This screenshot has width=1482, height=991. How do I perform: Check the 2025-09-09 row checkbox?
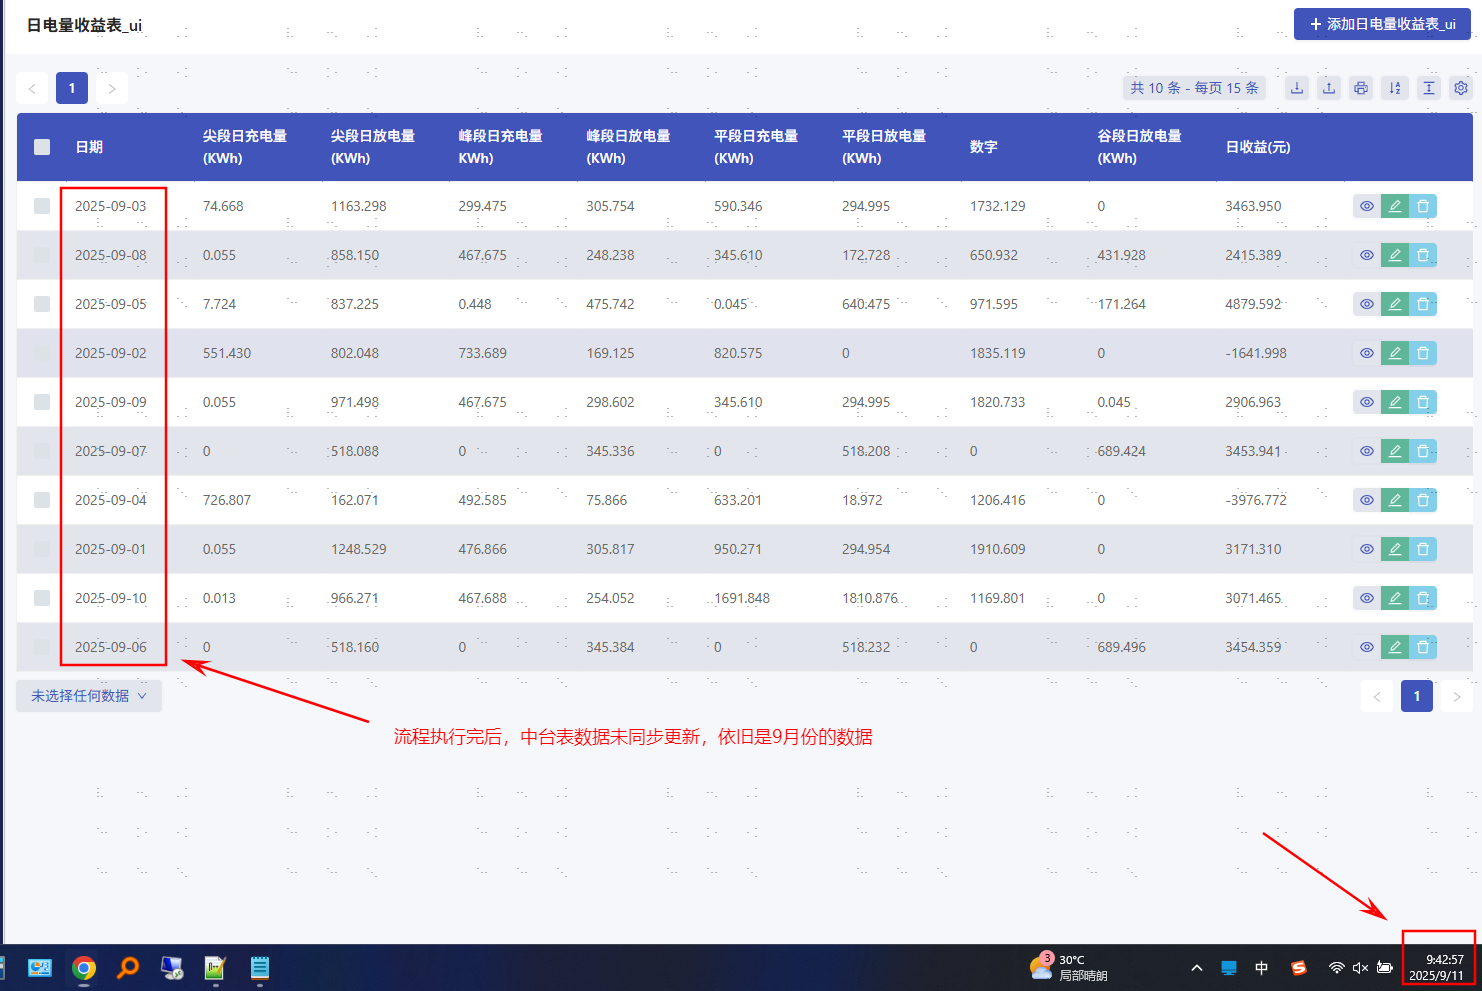[x=42, y=402]
